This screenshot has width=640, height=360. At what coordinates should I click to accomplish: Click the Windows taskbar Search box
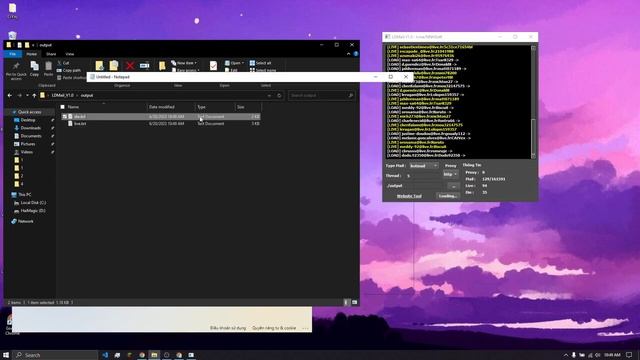point(55,355)
